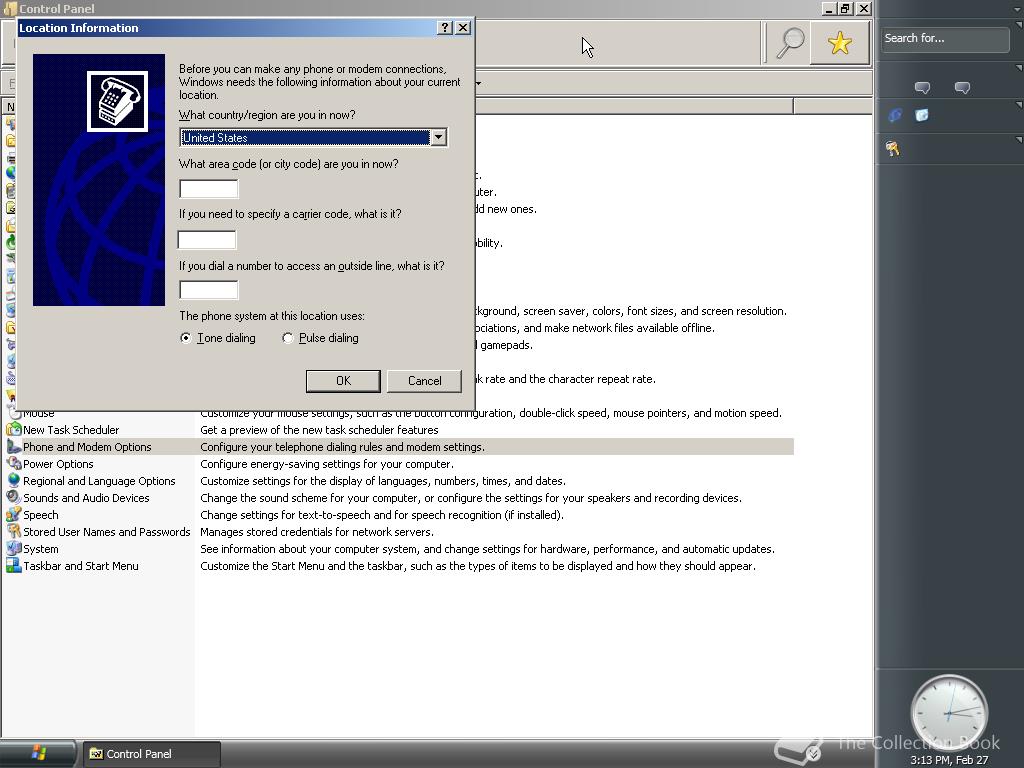Close the Location Information dialog
This screenshot has width=1024, height=768.
coord(463,27)
